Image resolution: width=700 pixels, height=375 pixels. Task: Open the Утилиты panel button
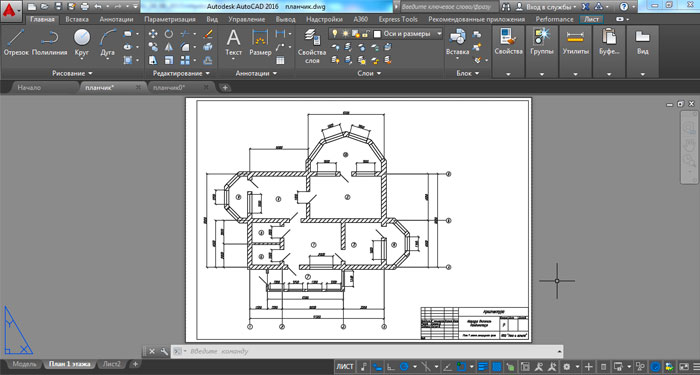(575, 51)
